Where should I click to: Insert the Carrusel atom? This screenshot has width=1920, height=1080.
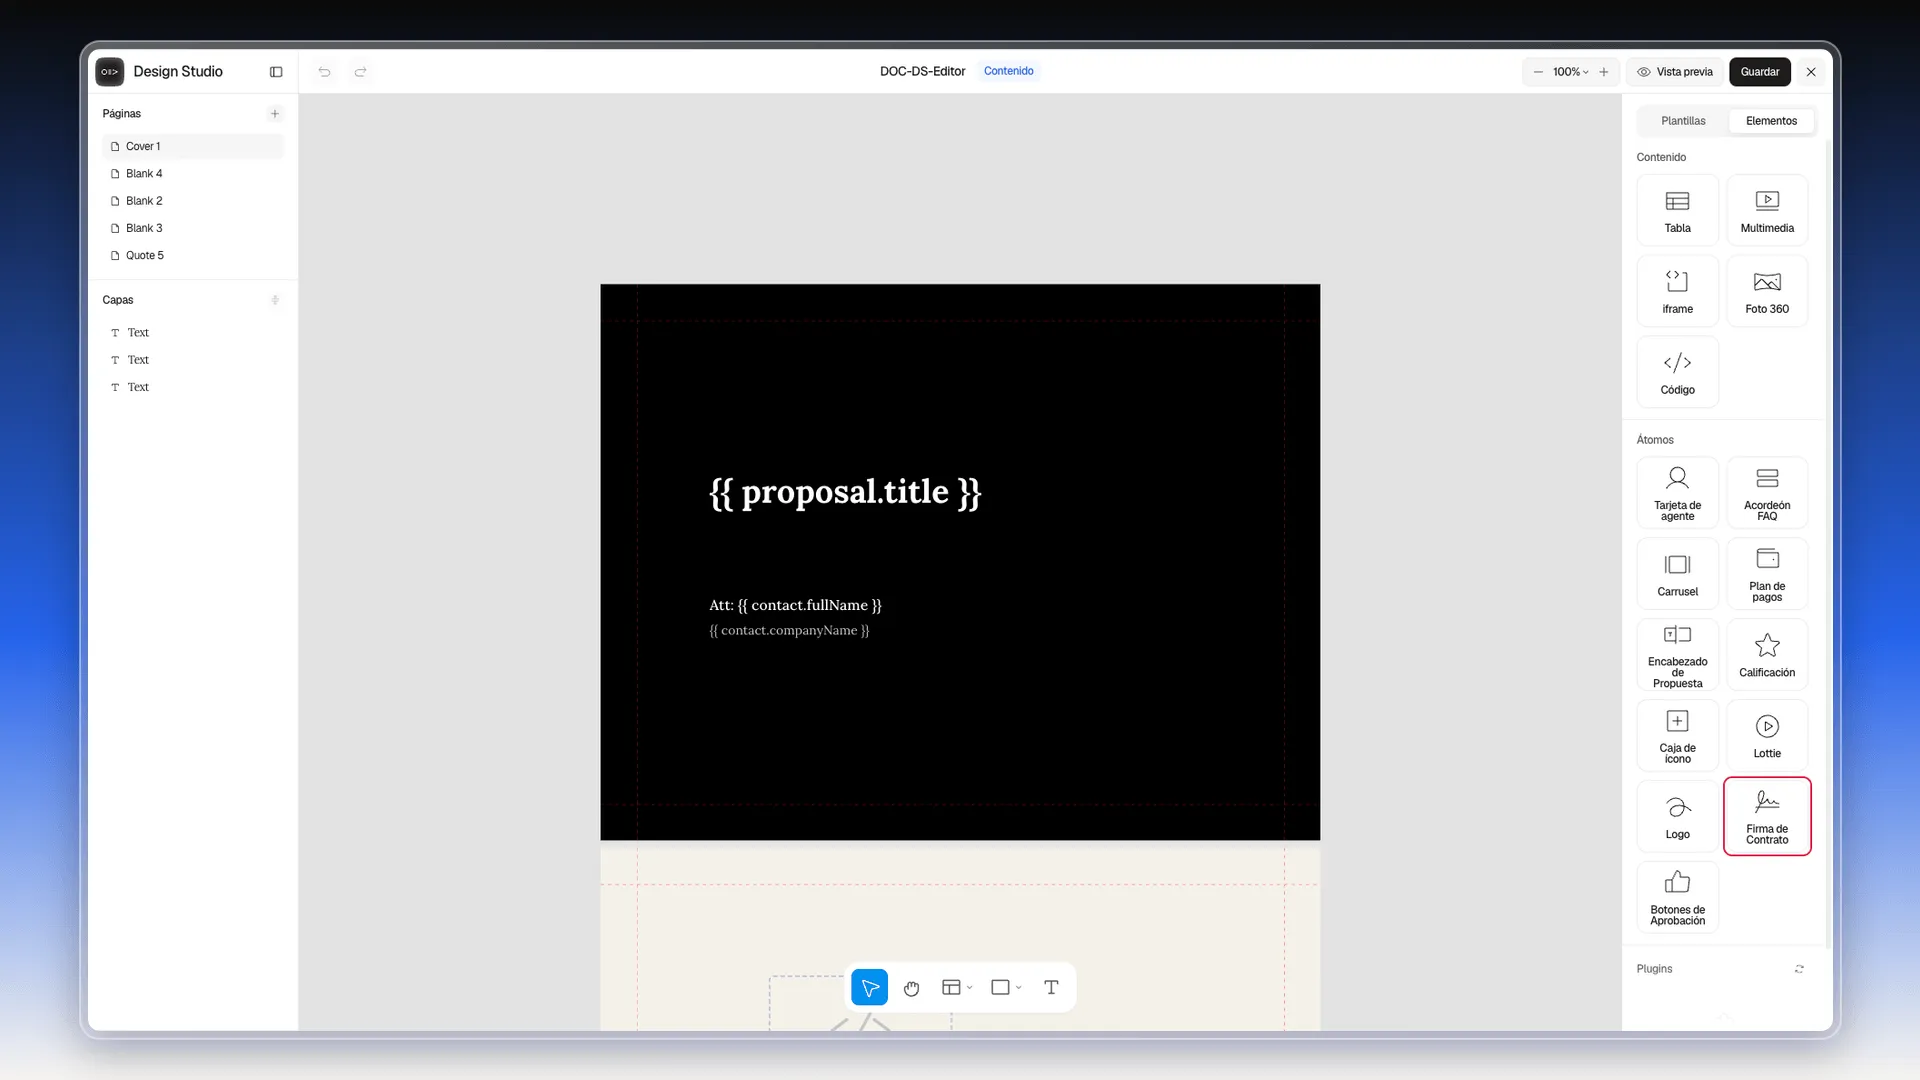1677,574
